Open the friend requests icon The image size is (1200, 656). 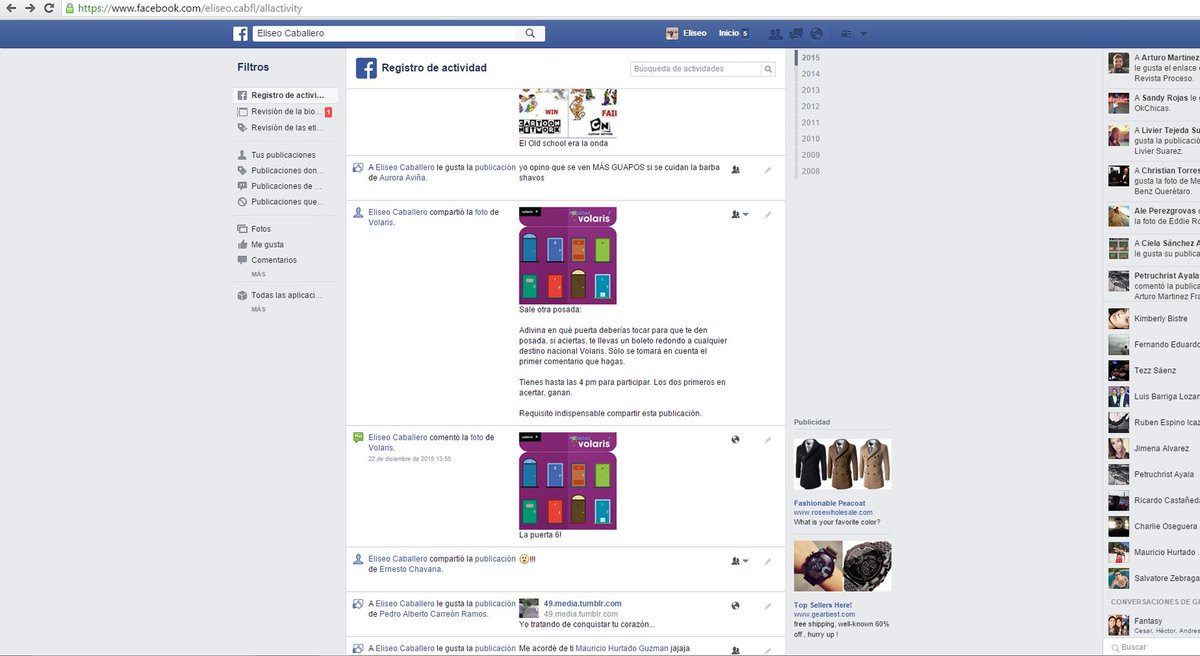[x=775, y=33]
